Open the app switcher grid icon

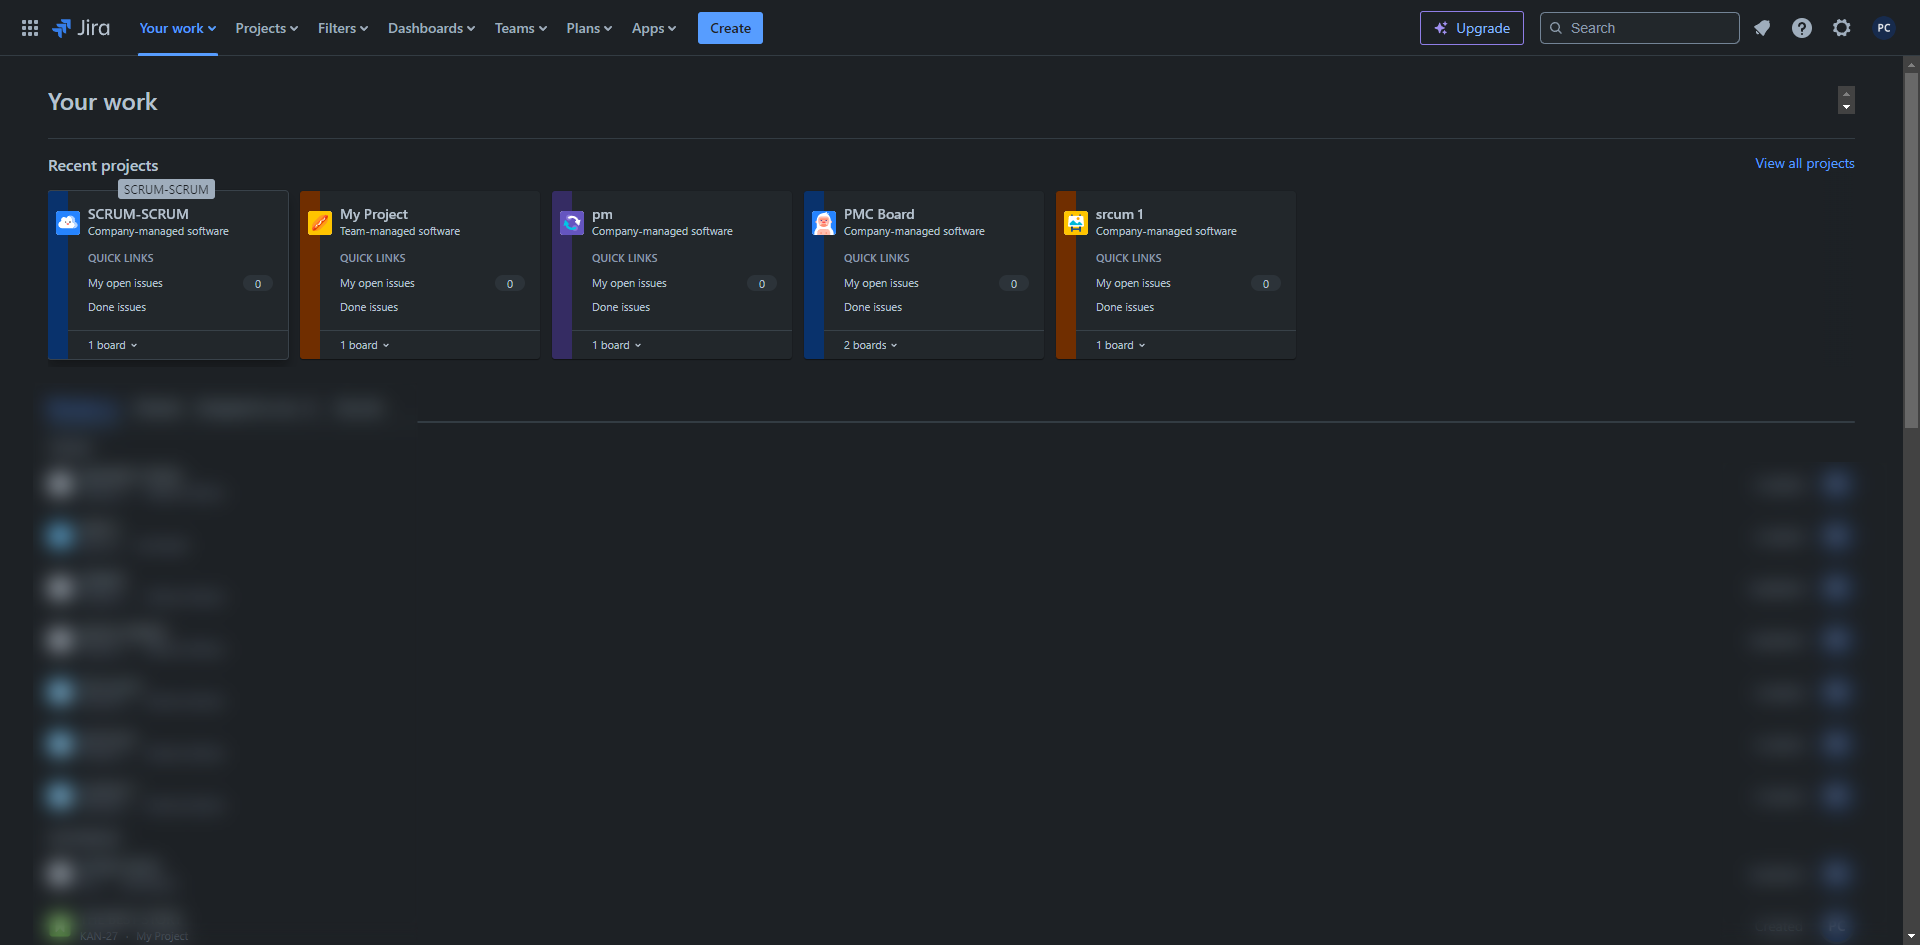click(x=30, y=28)
